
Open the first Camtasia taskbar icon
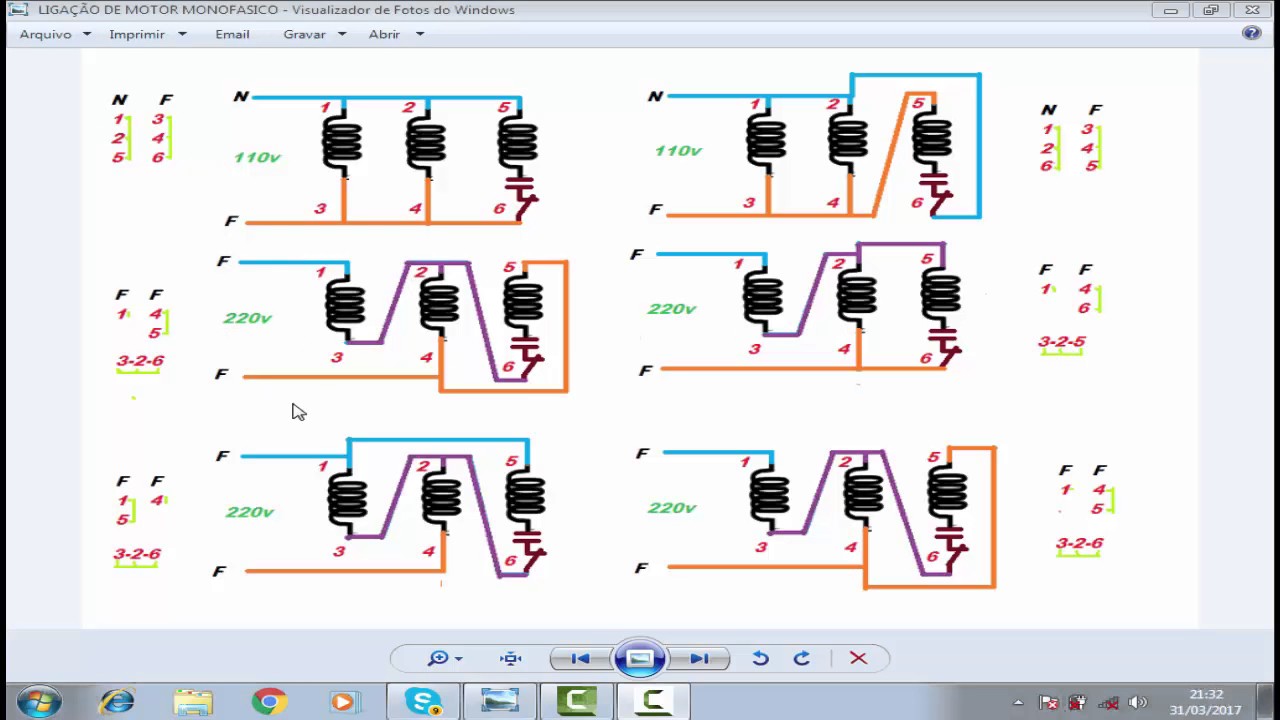576,701
